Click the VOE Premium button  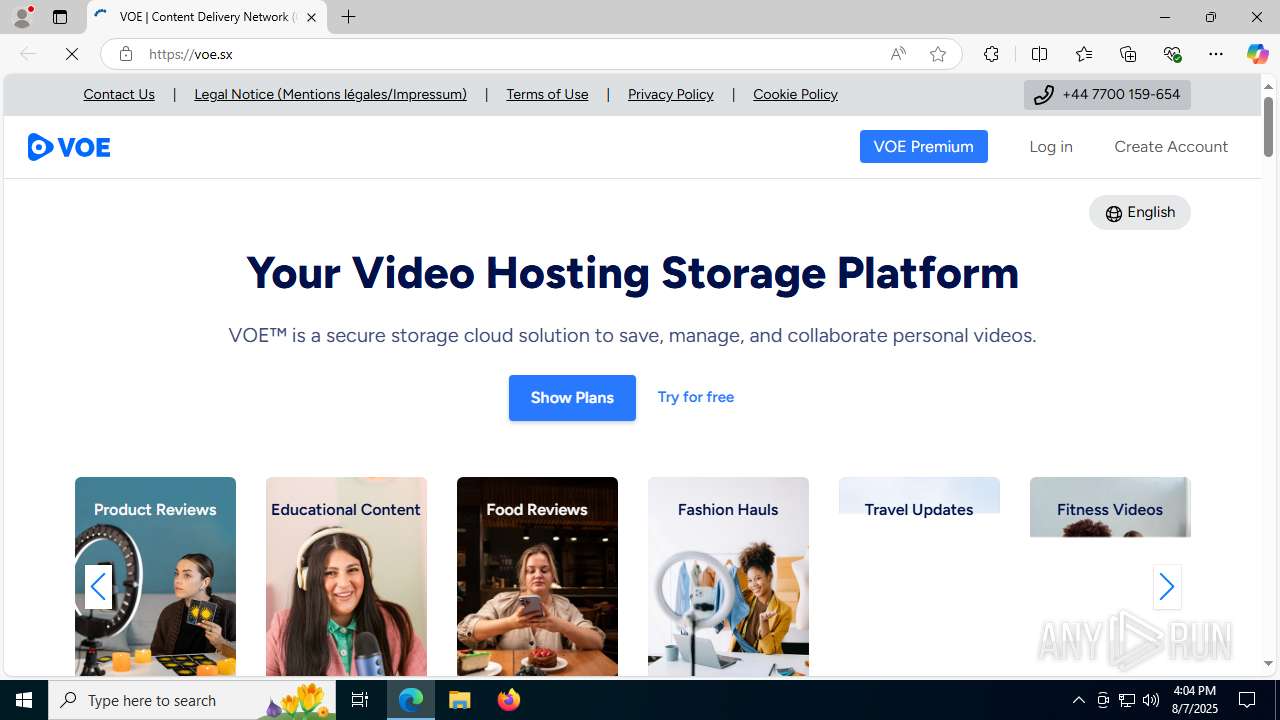(923, 146)
